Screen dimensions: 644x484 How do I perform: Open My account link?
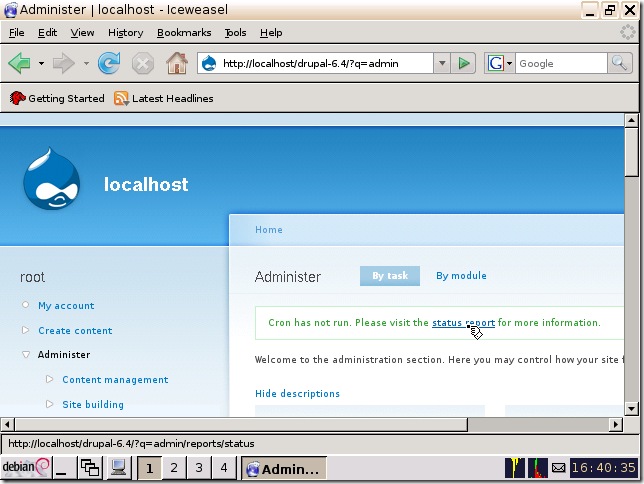coord(66,306)
